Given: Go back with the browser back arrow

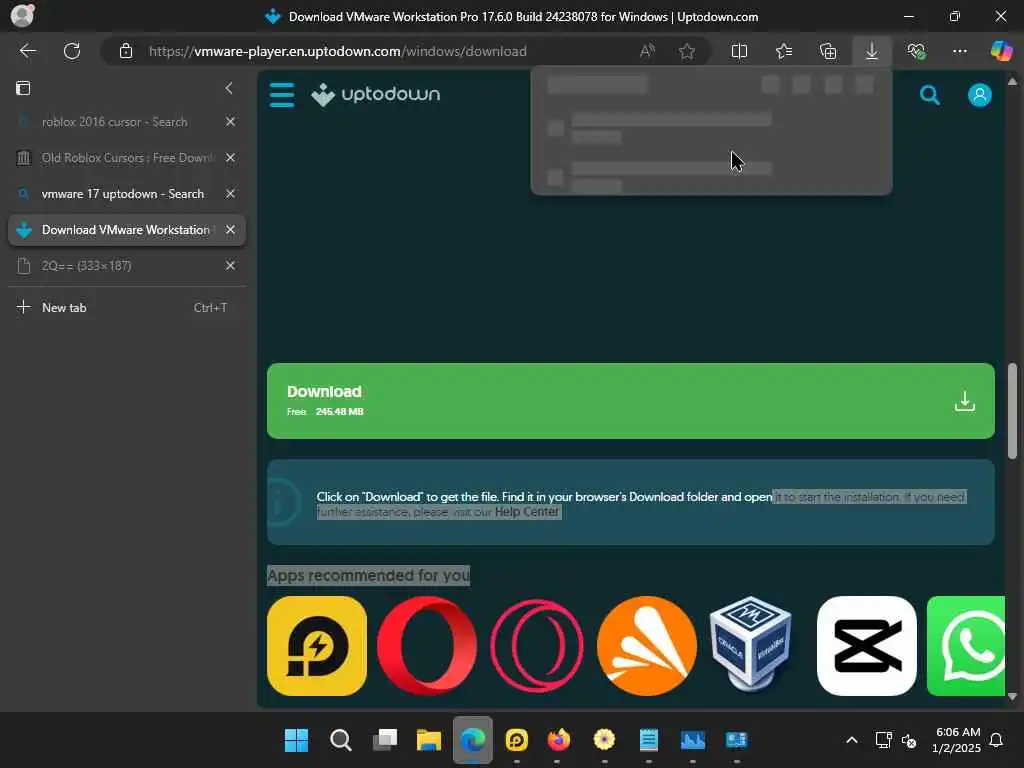Looking at the screenshot, I should (x=27, y=51).
